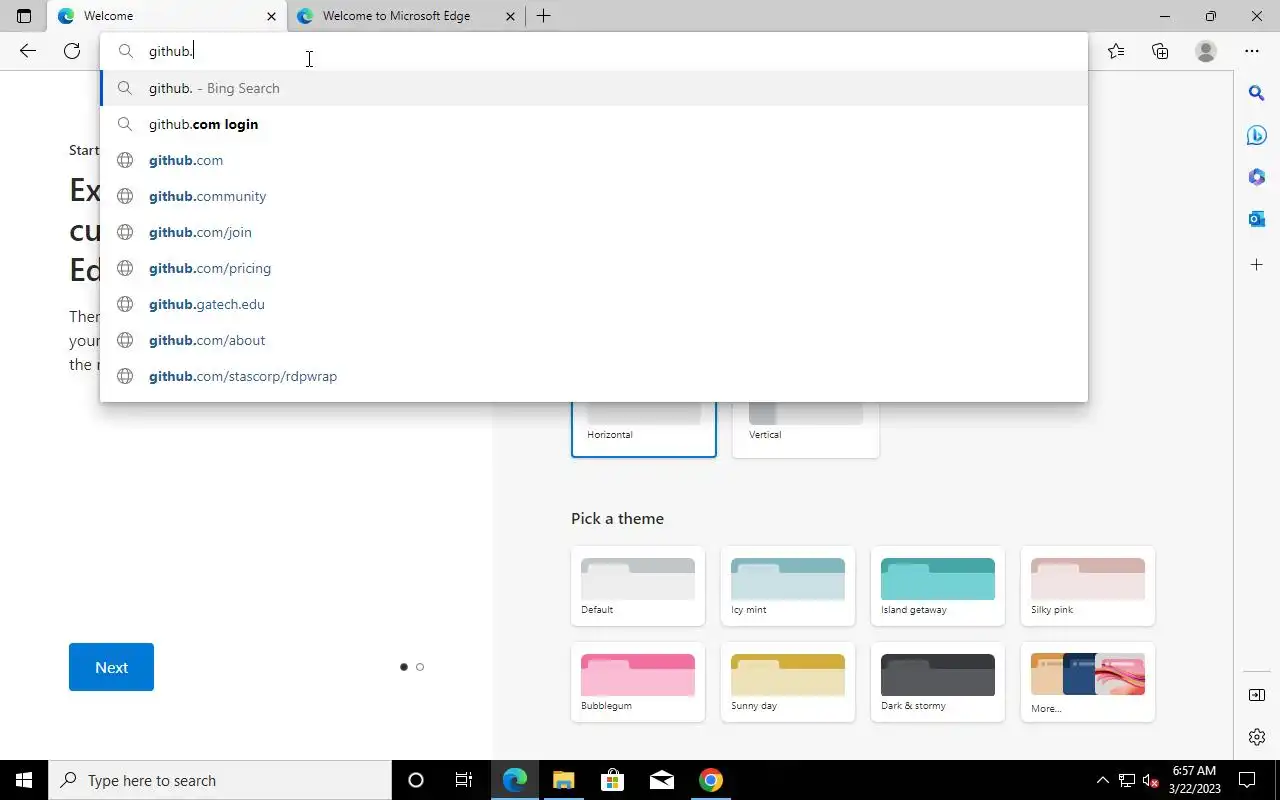Screen dimensions: 1280x800
Task: Open Mail app from the taskbar
Action: 661,780
